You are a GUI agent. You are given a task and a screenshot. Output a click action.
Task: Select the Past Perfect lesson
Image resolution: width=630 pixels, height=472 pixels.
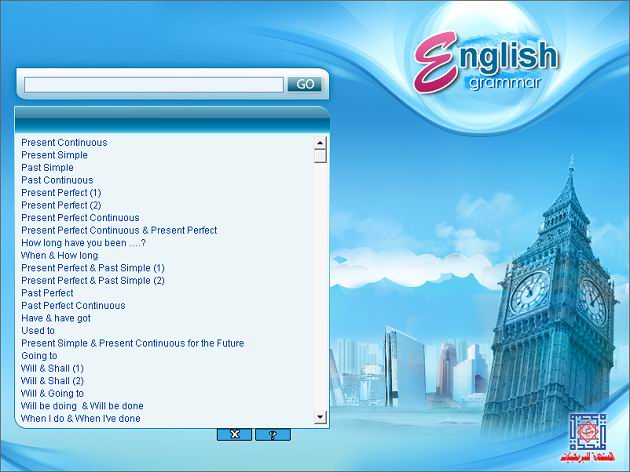click(x=47, y=293)
